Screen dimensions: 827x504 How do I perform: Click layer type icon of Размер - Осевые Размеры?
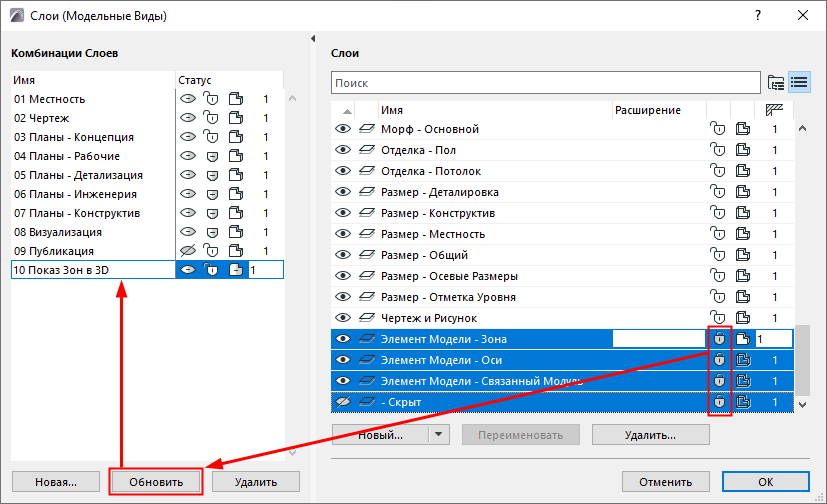367,276
